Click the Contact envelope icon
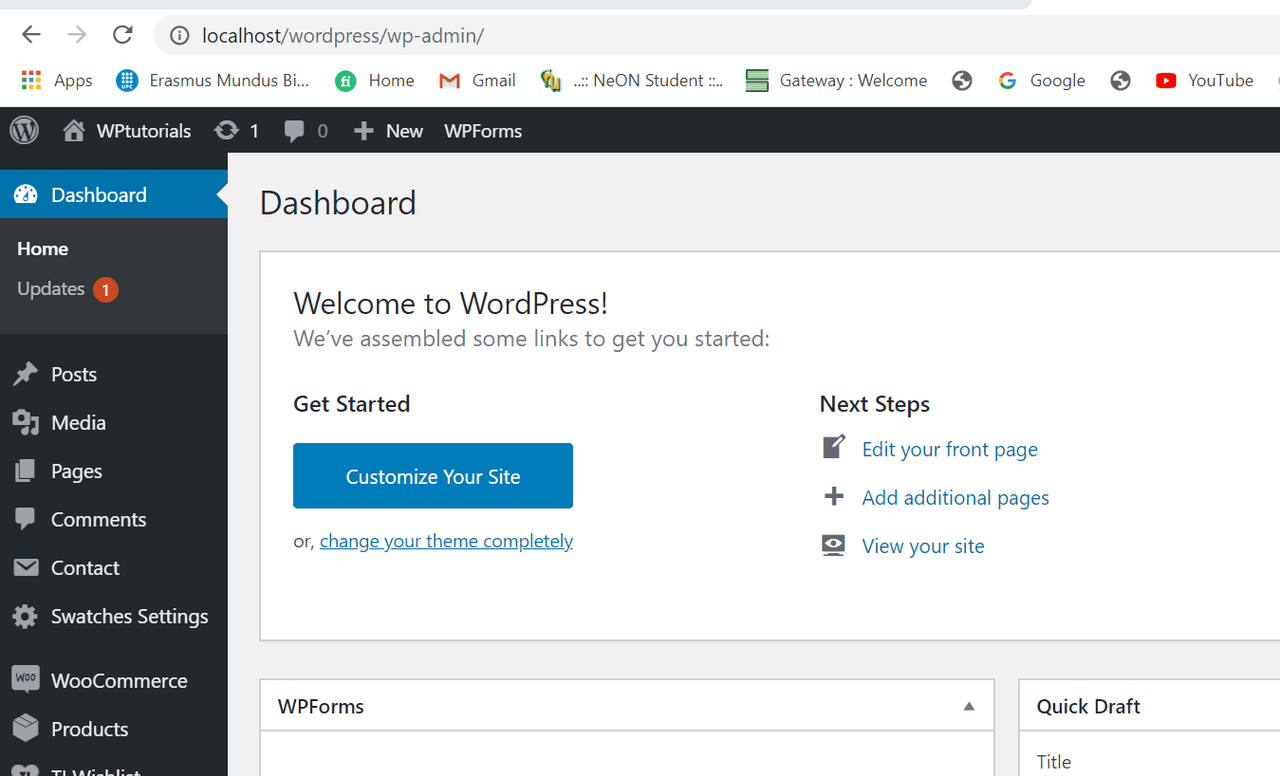1280x776 pixels. click(25, 568)
